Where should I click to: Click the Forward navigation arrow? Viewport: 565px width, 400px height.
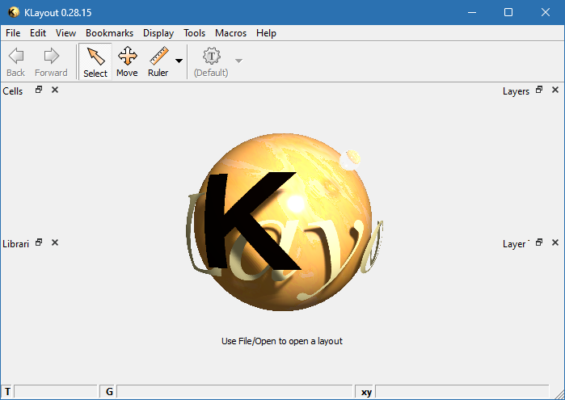(51, 62)
